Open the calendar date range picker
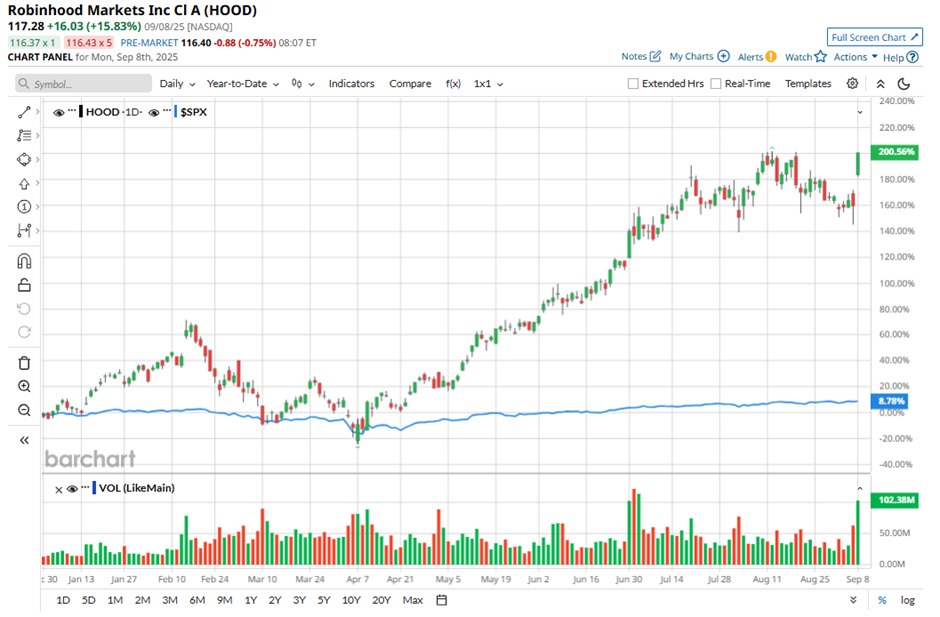Viewport: 940px width, 617px height. 442,600
